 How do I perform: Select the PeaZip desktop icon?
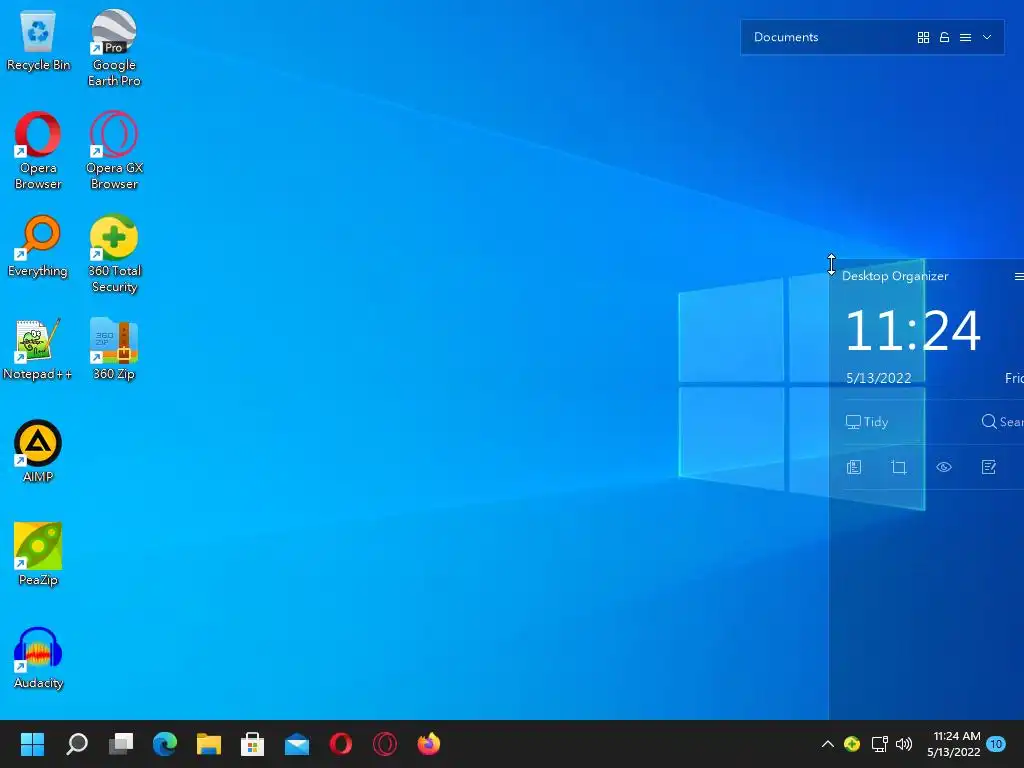[38, 554]
